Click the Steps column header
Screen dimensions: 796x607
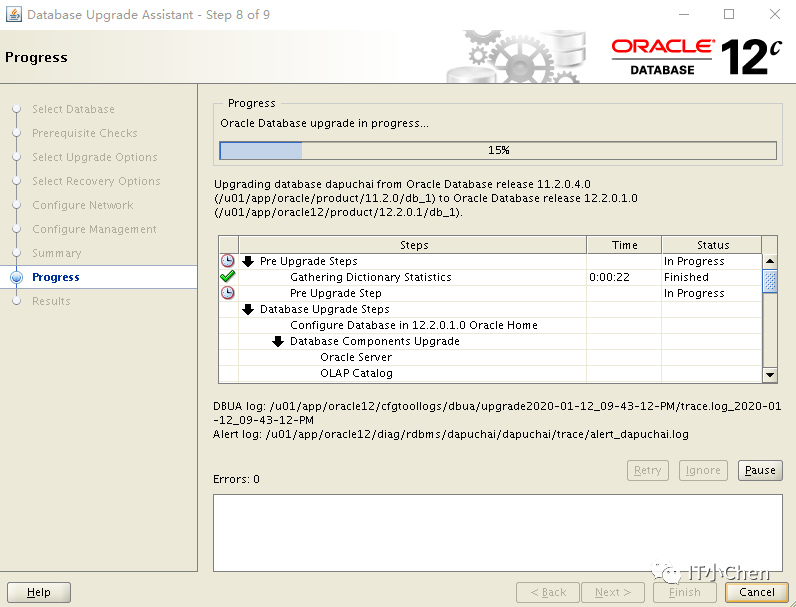413,245
